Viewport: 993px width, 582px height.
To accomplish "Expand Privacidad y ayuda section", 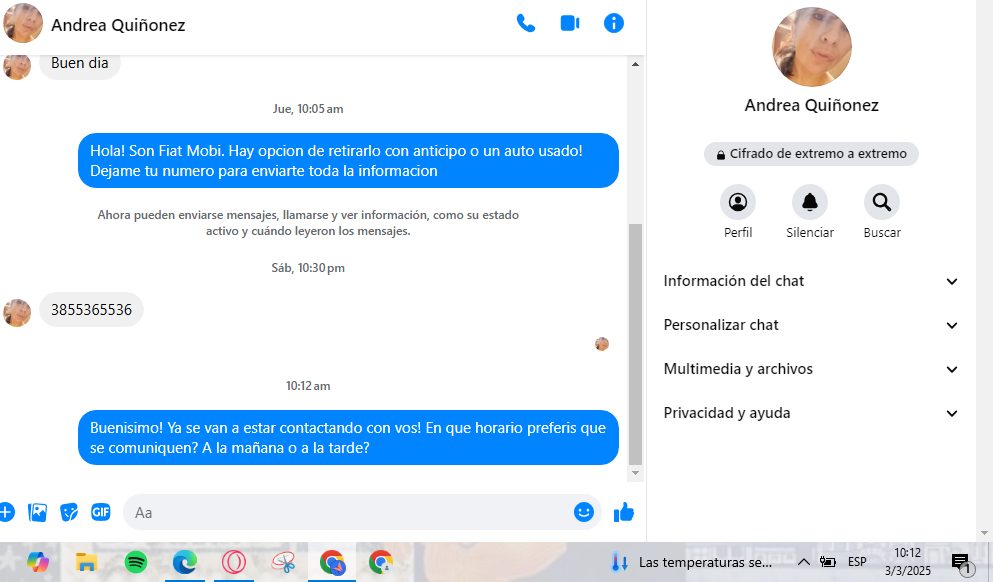I will click(810, 413).
